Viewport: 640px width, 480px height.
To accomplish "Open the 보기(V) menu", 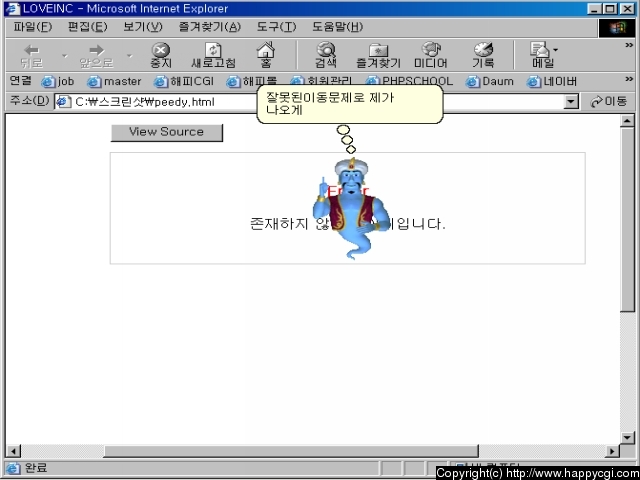I will 142,27.
